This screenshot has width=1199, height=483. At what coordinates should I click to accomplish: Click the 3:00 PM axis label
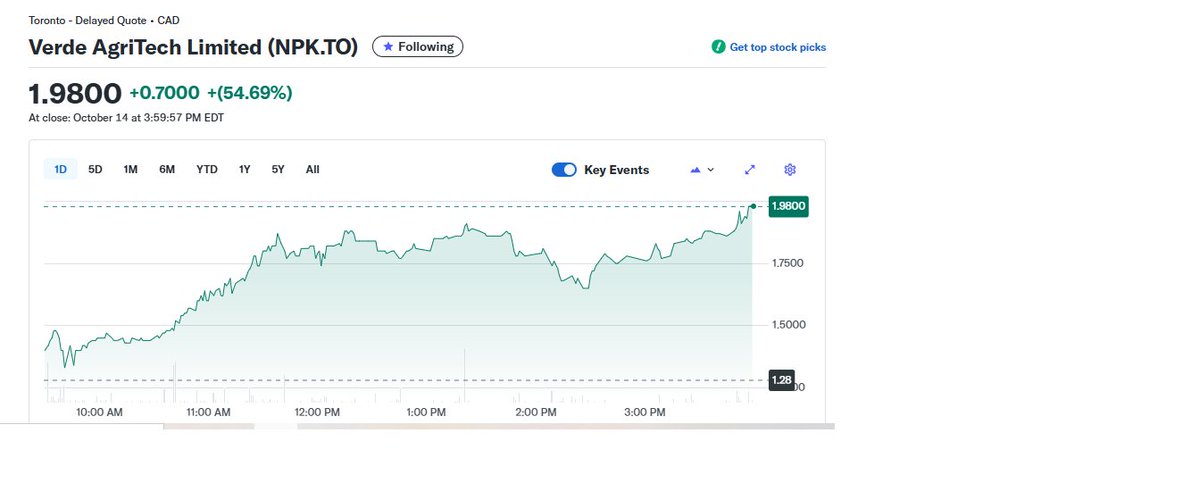click(645, 413)
